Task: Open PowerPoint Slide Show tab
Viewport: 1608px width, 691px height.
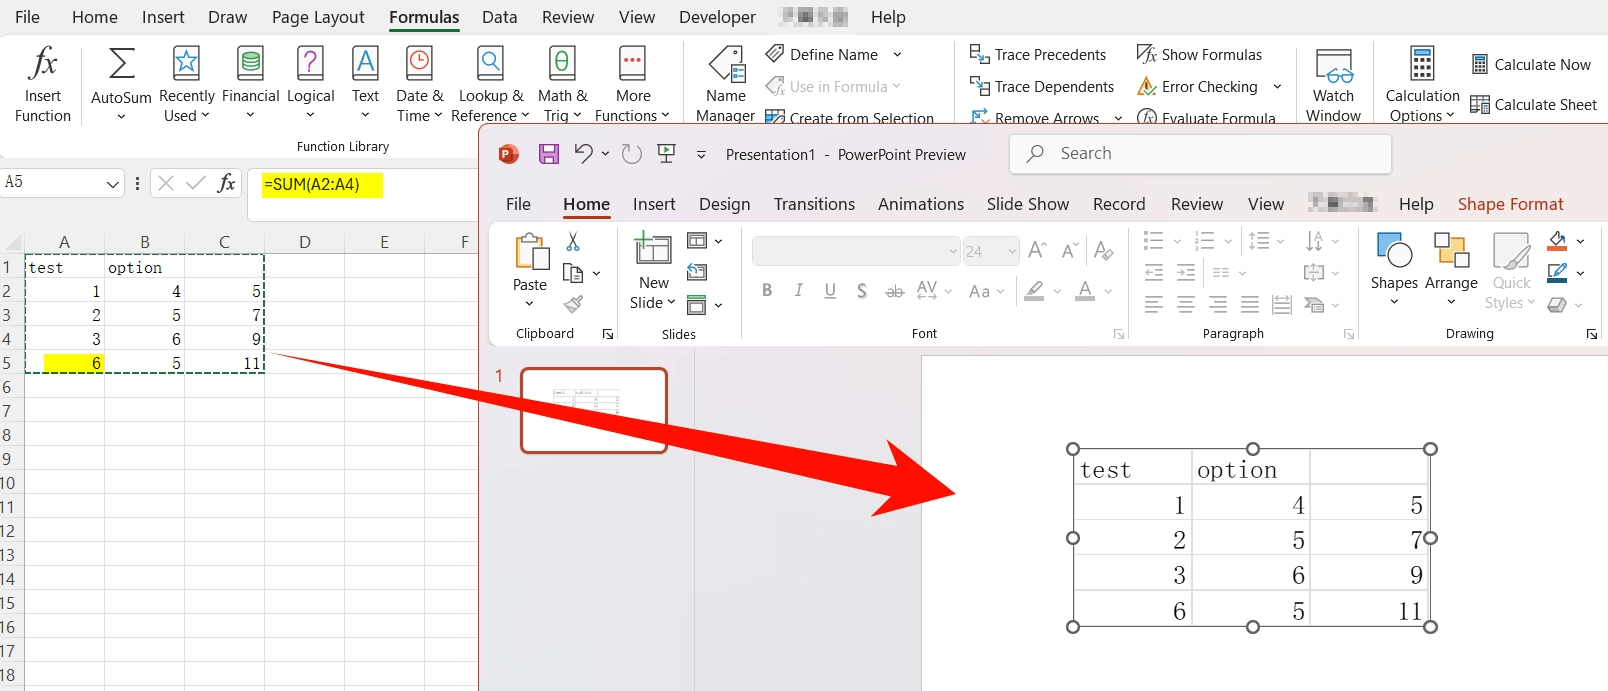Action: (x=1027, y=204)
